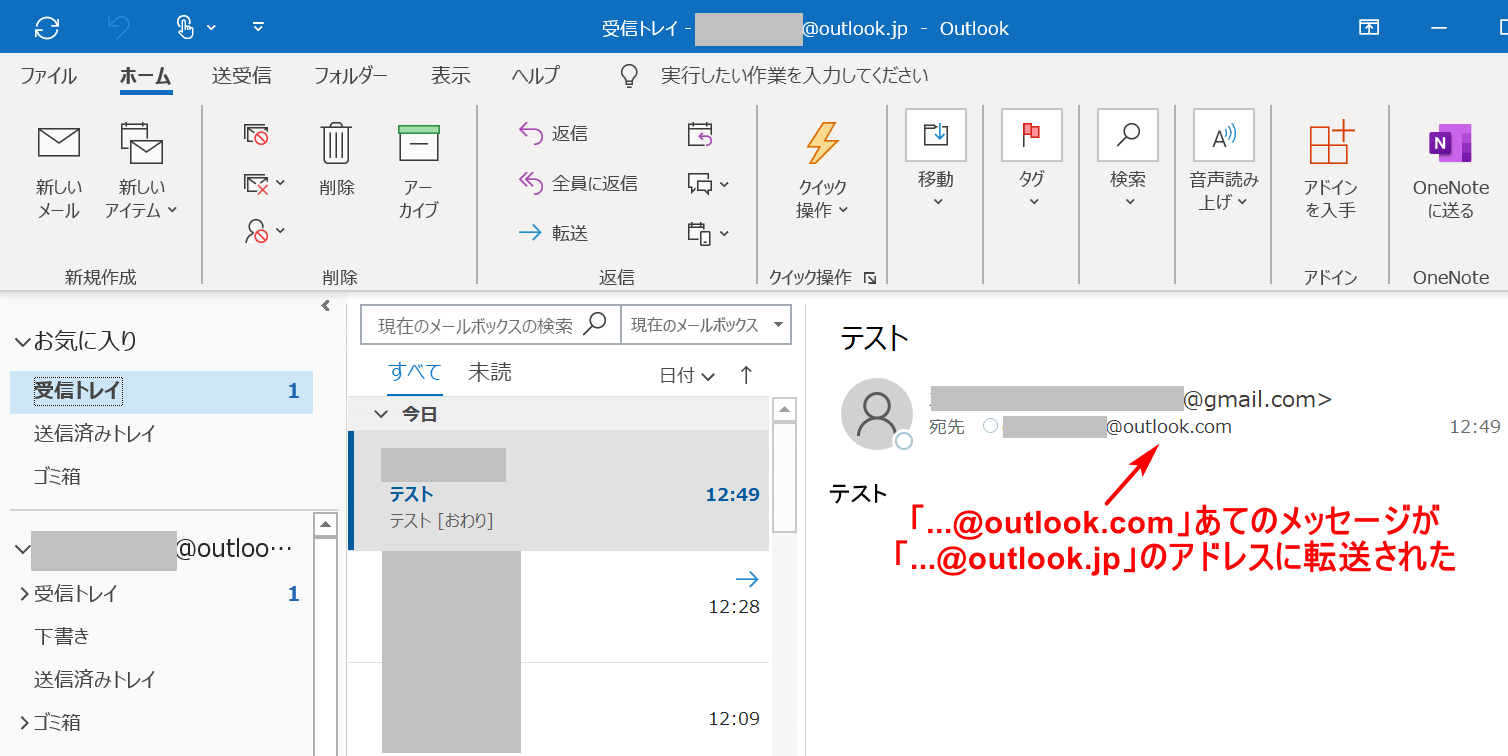The height and width of the screenshot is (756, 1508).
Task: Click the New Mail envelope icon
Action: (59, 143)
